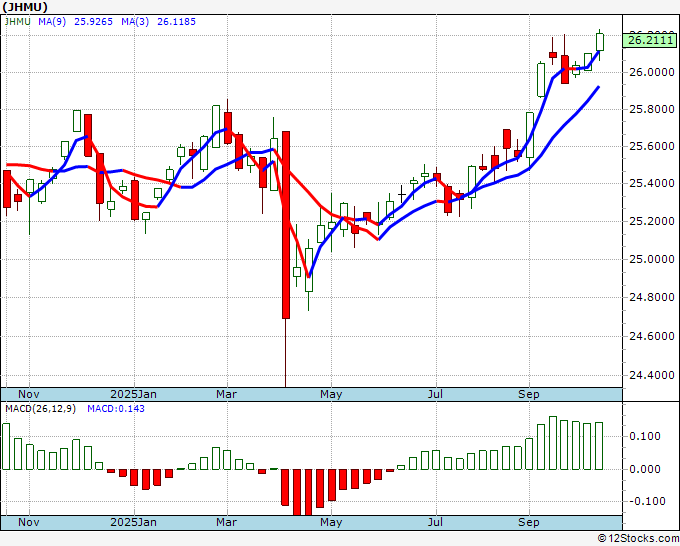Click 2025Jan on the MACD date axis
Image resolution: width=680 pixels, height=546 pixels.
coord(134,522)
